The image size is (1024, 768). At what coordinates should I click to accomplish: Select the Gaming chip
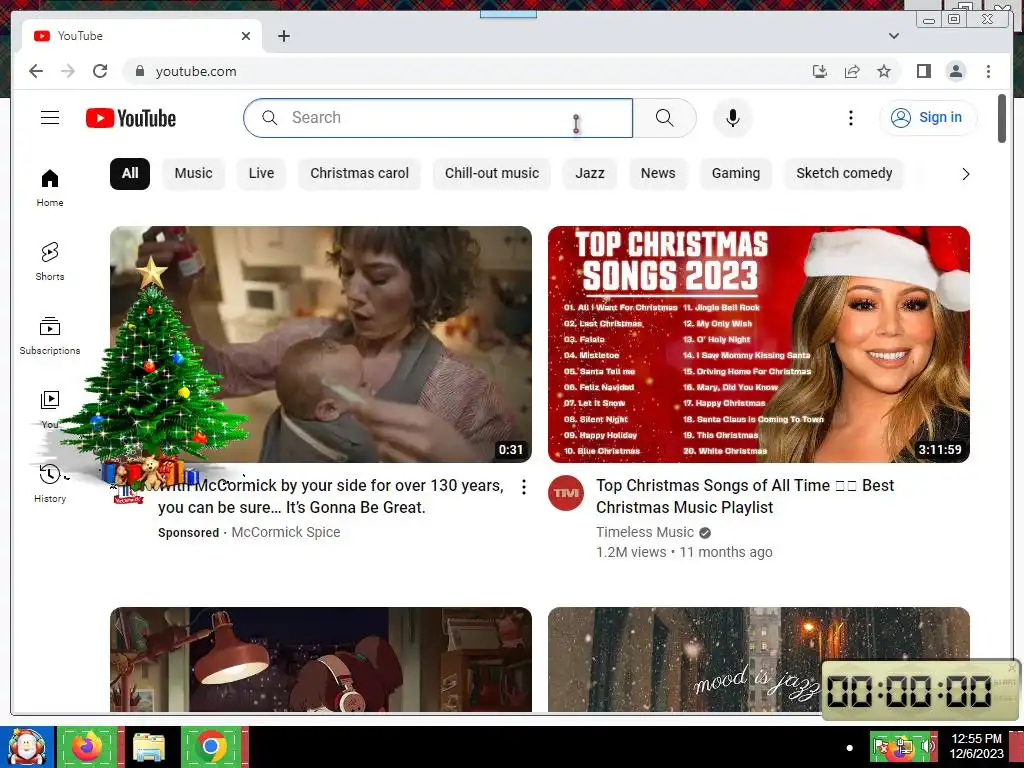click(736, 174)
